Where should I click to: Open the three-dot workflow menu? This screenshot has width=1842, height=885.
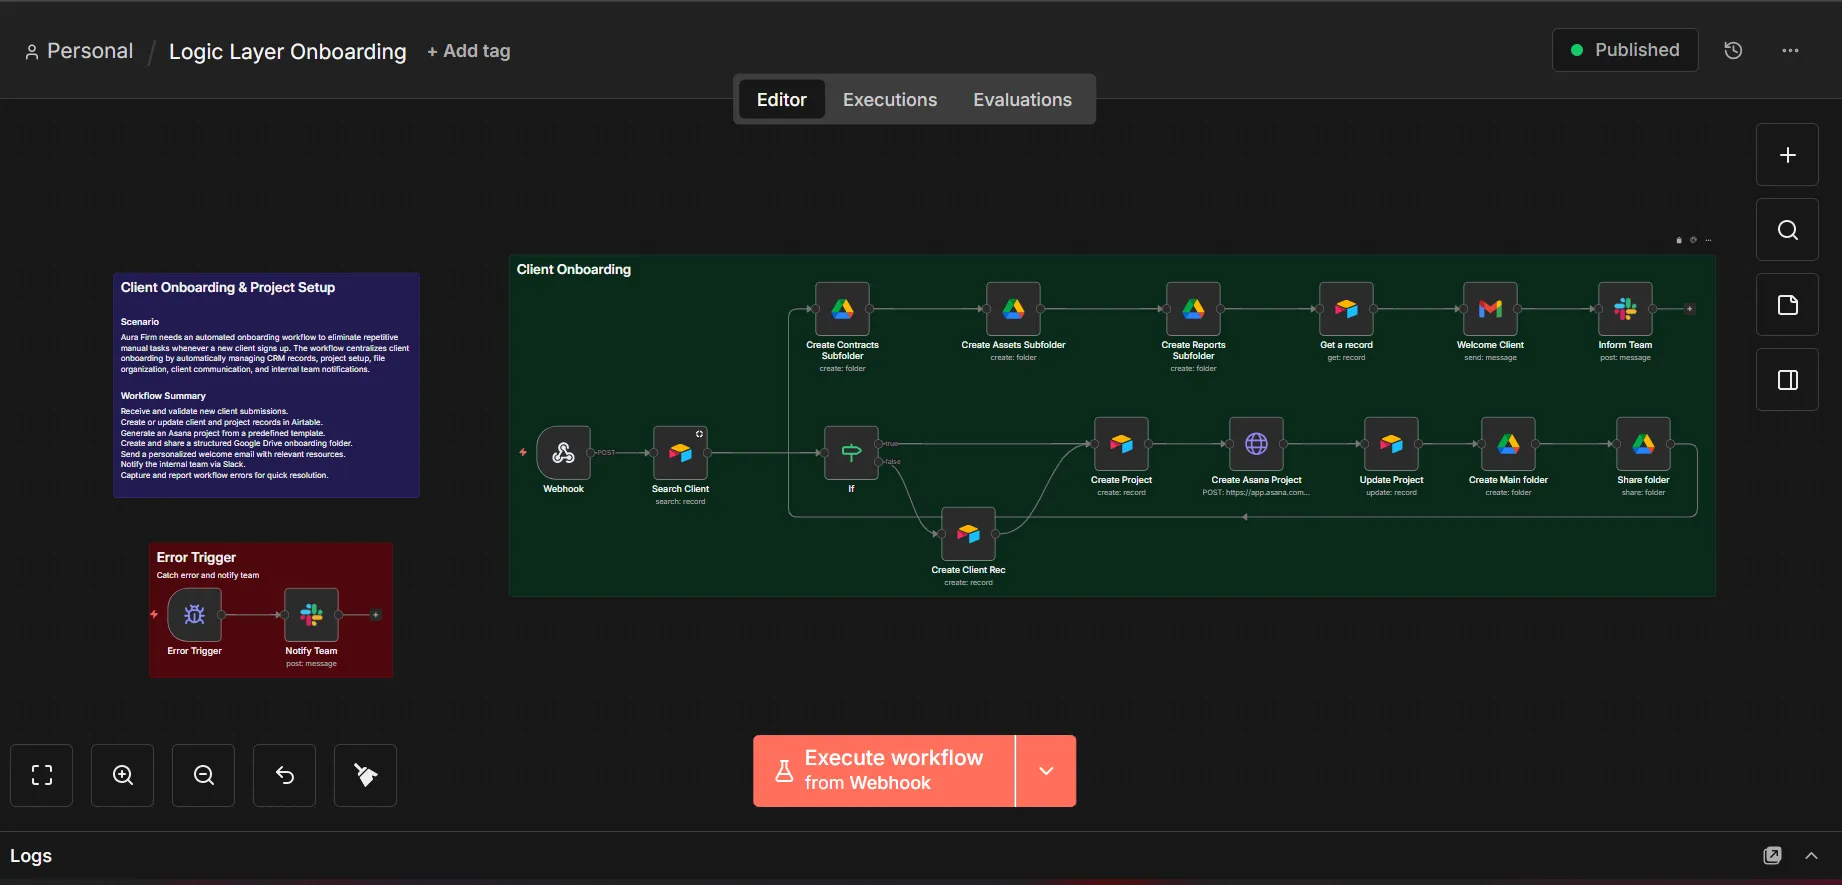click(1790, 50)
